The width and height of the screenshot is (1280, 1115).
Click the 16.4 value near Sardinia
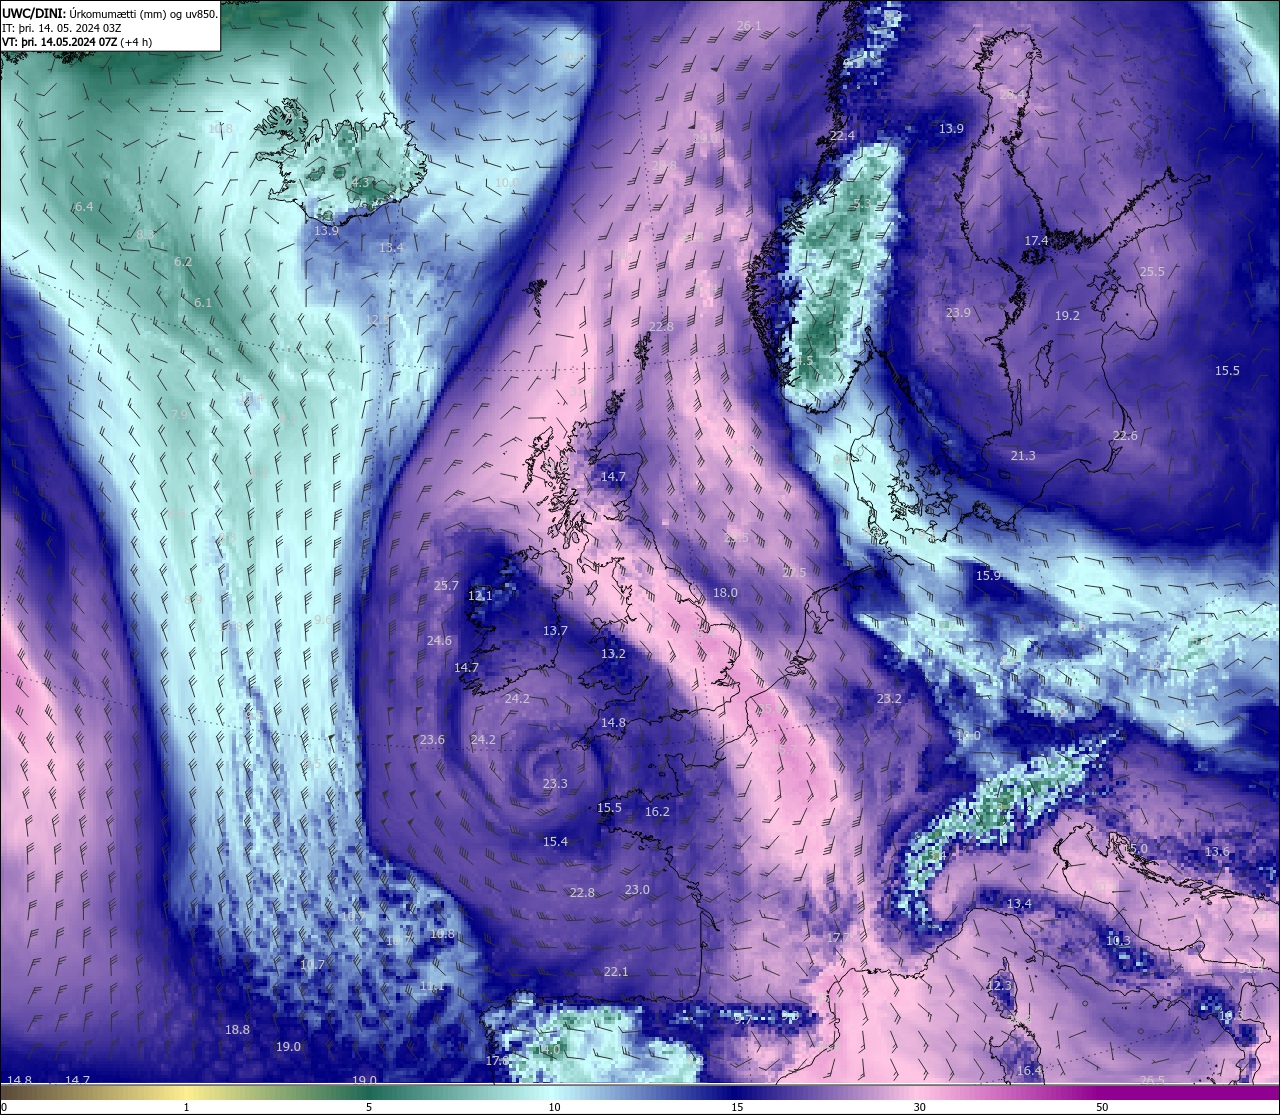tap(1029, 1070)
